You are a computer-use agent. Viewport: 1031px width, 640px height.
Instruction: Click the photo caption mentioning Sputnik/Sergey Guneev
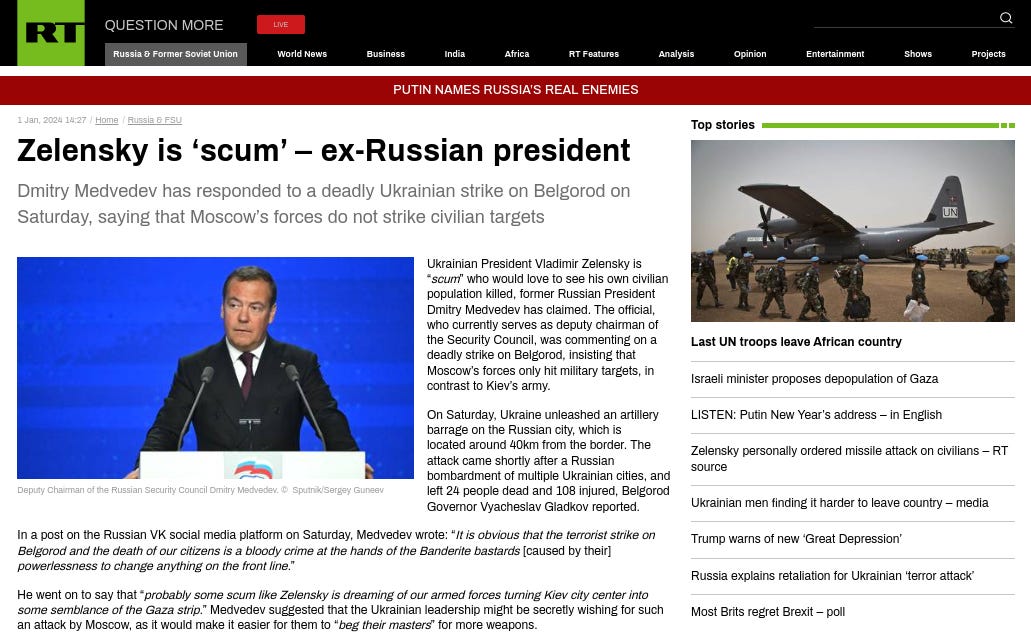click(200, 490)
